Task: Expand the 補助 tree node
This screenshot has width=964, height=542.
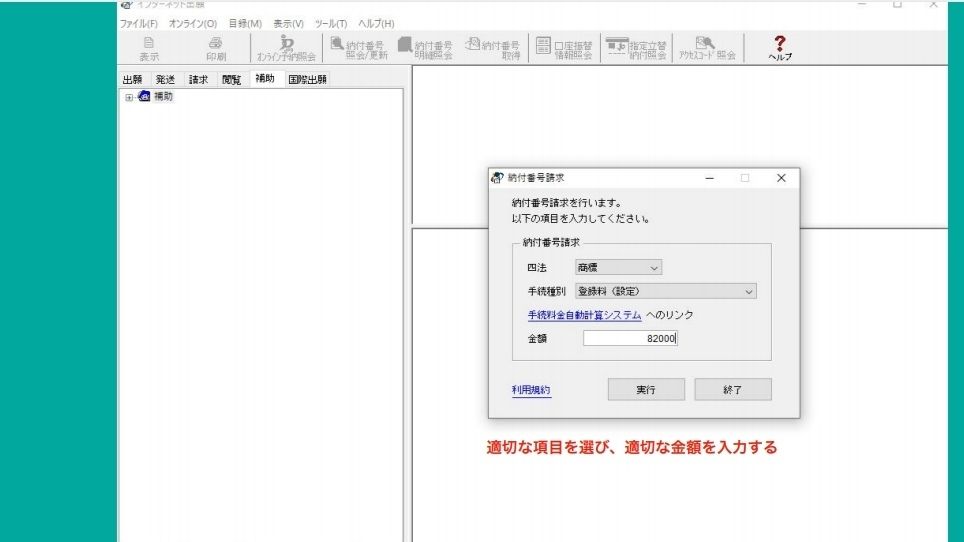Action: [x=129, y=97]
